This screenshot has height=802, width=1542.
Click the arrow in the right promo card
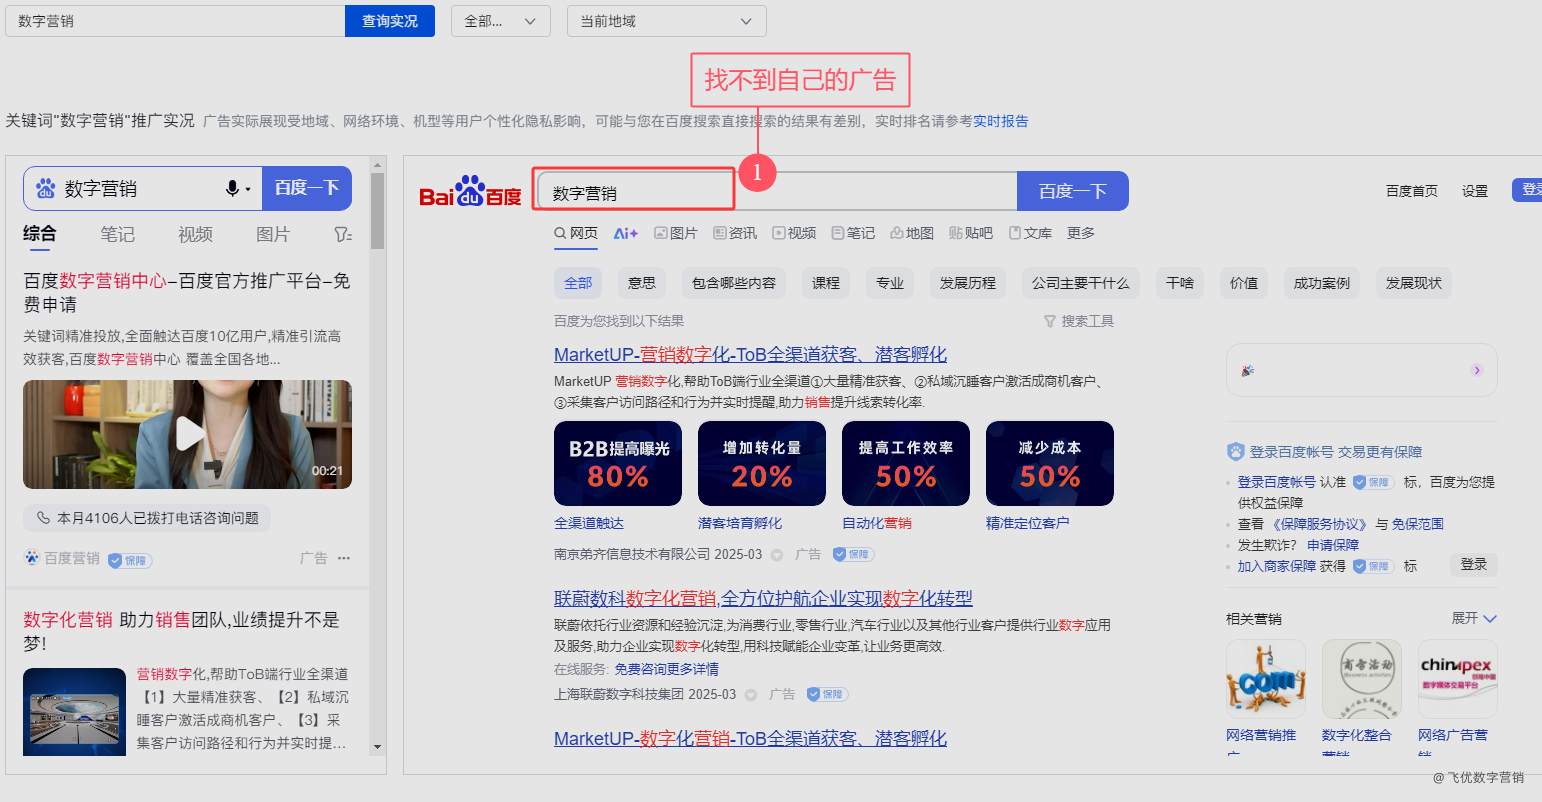click(1477, 370)
